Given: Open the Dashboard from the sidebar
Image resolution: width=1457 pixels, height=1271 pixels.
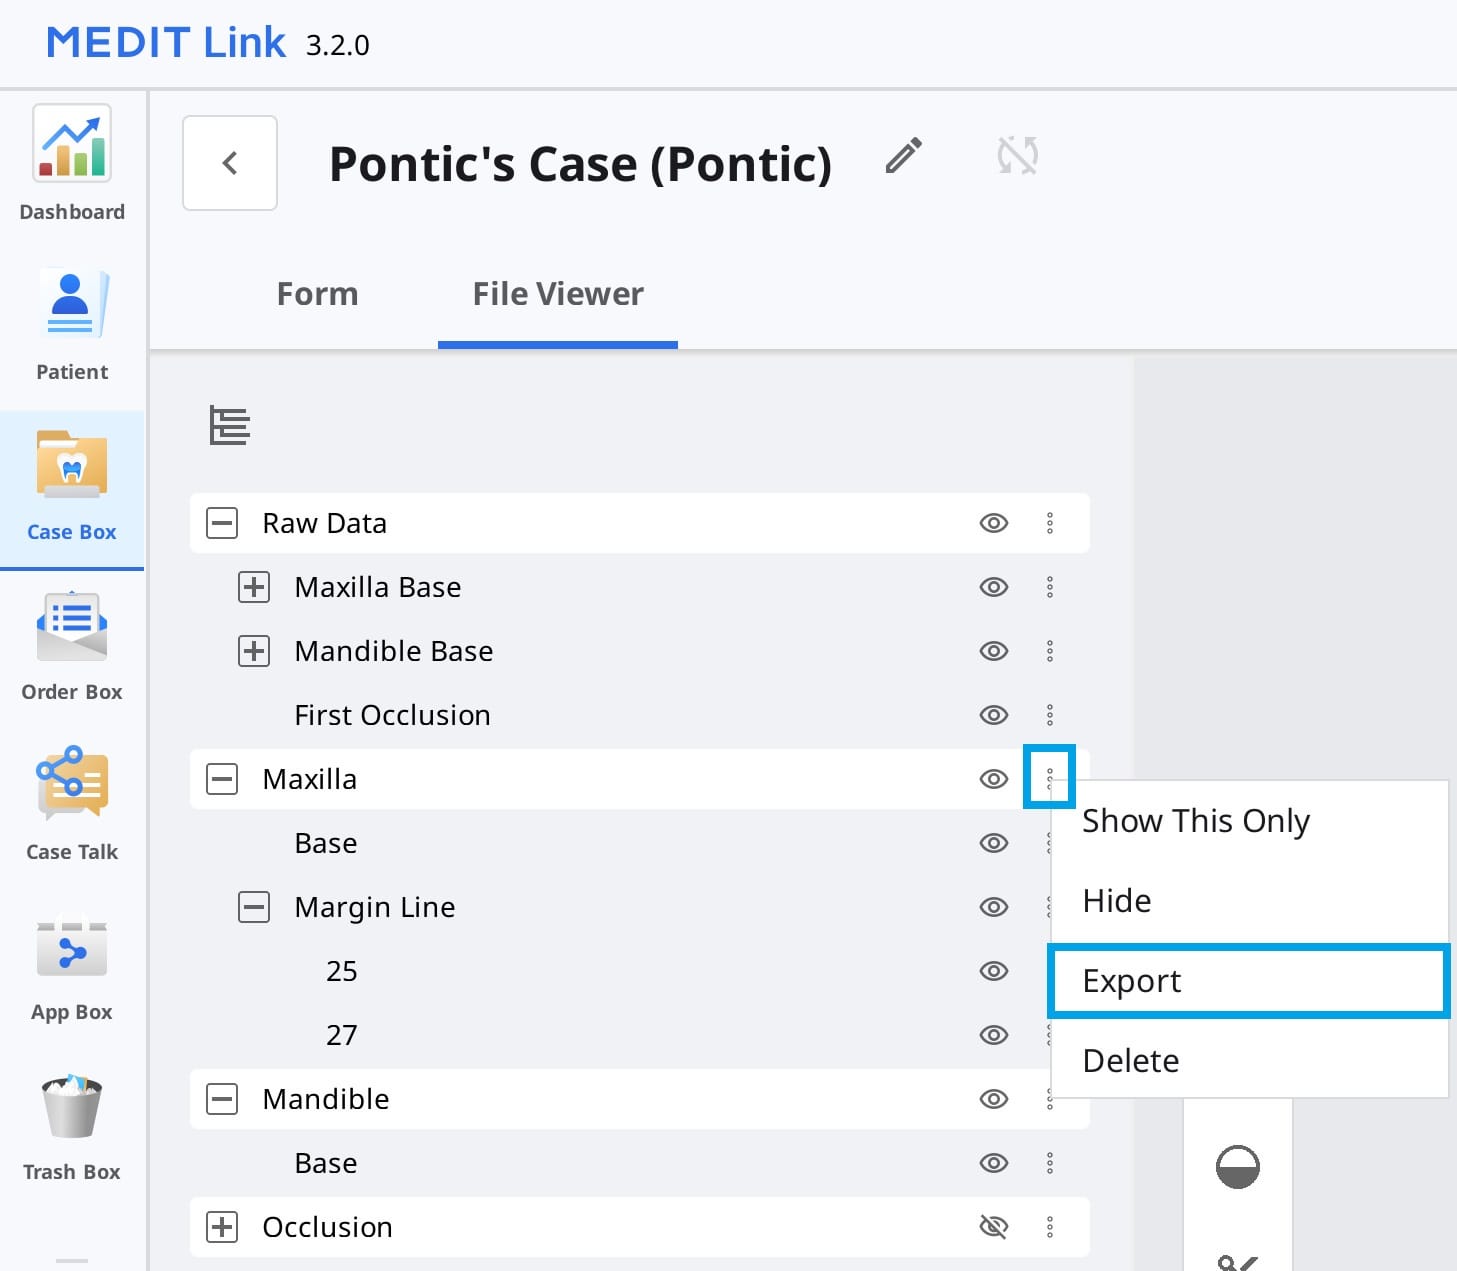Looking at the screenshot, I should coord(72,163).
